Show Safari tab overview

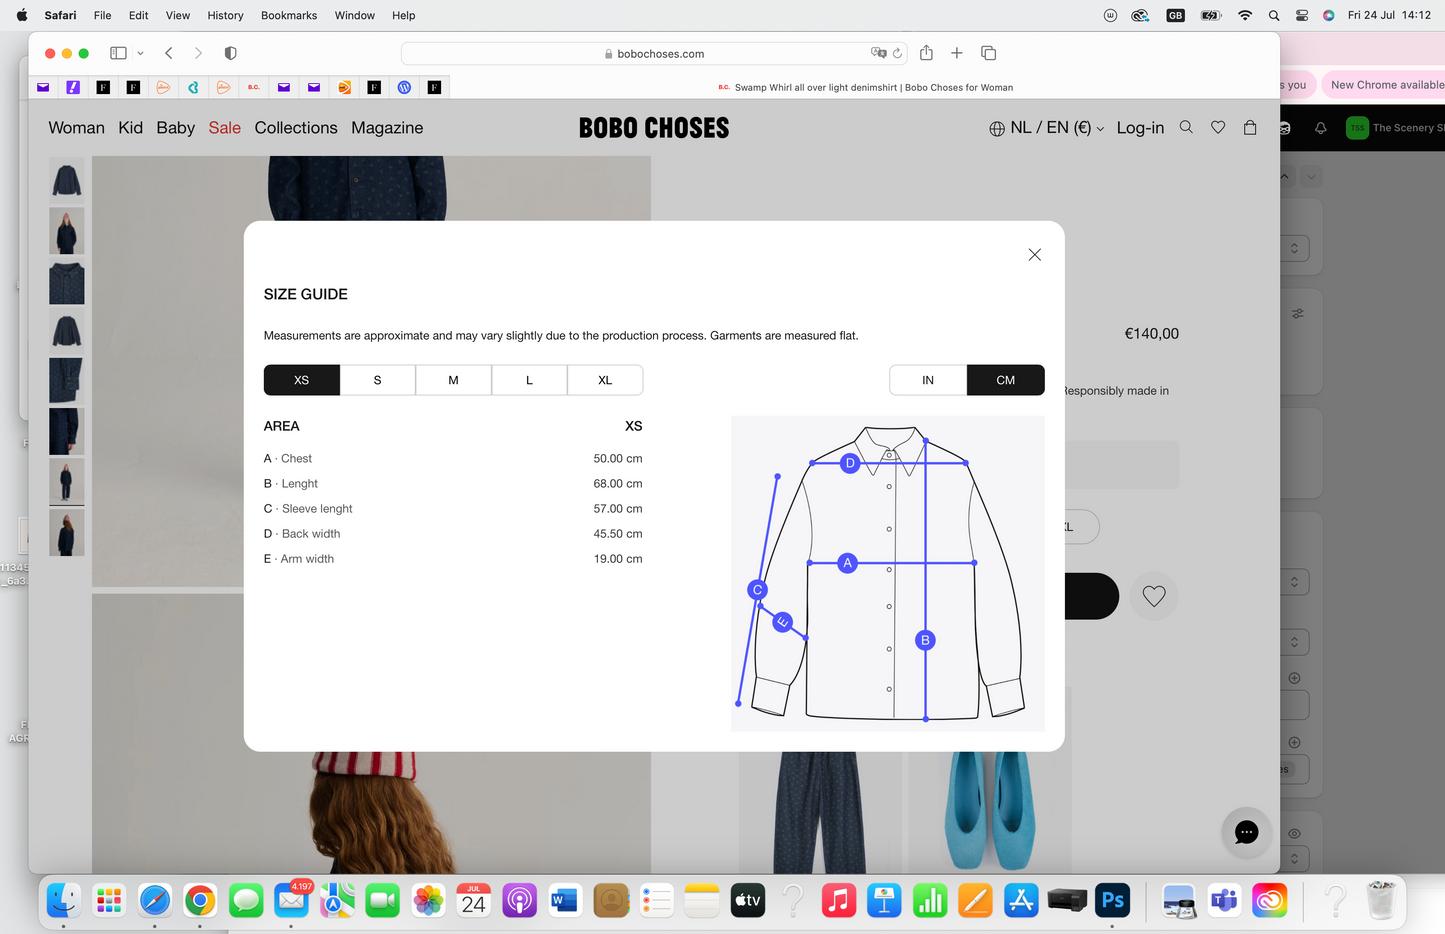point(988,53)
